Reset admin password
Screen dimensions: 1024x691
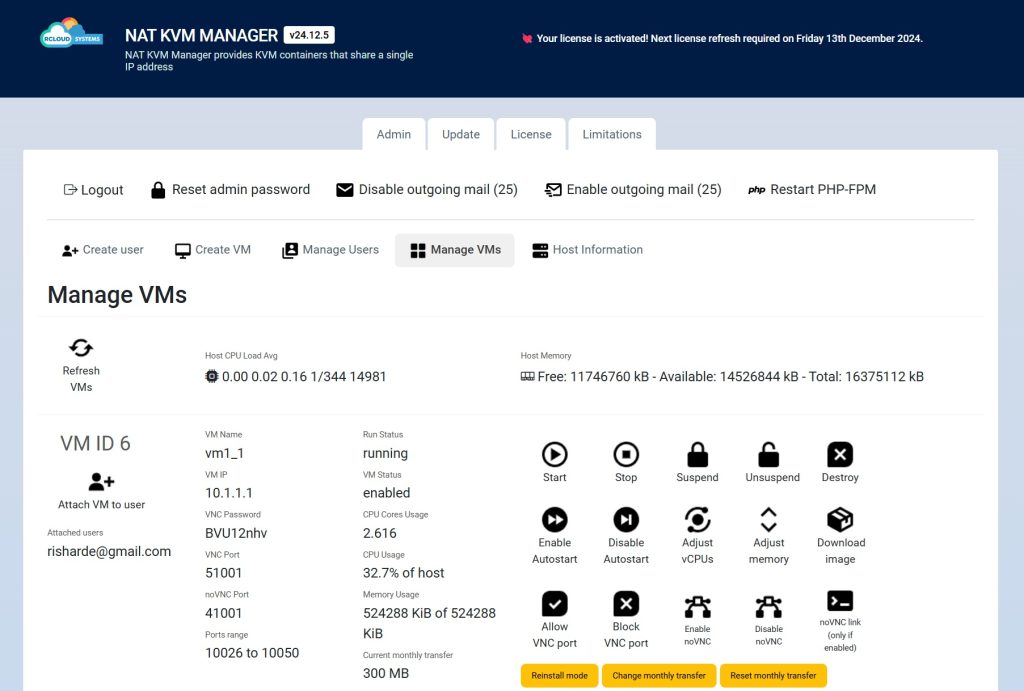point(230,189)
